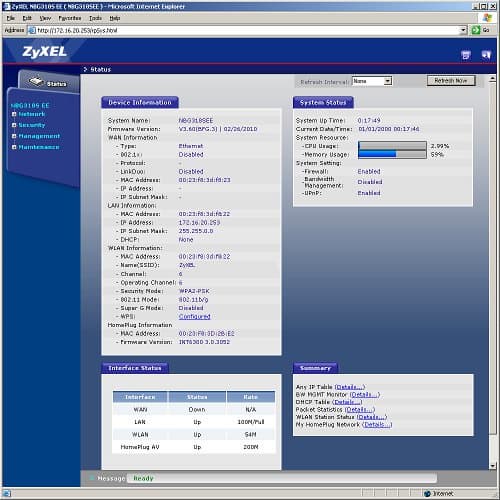This screenshot has height=500, width=500.
Task: Expand the Maintenance tree node
Action: [x=14, y=147]
